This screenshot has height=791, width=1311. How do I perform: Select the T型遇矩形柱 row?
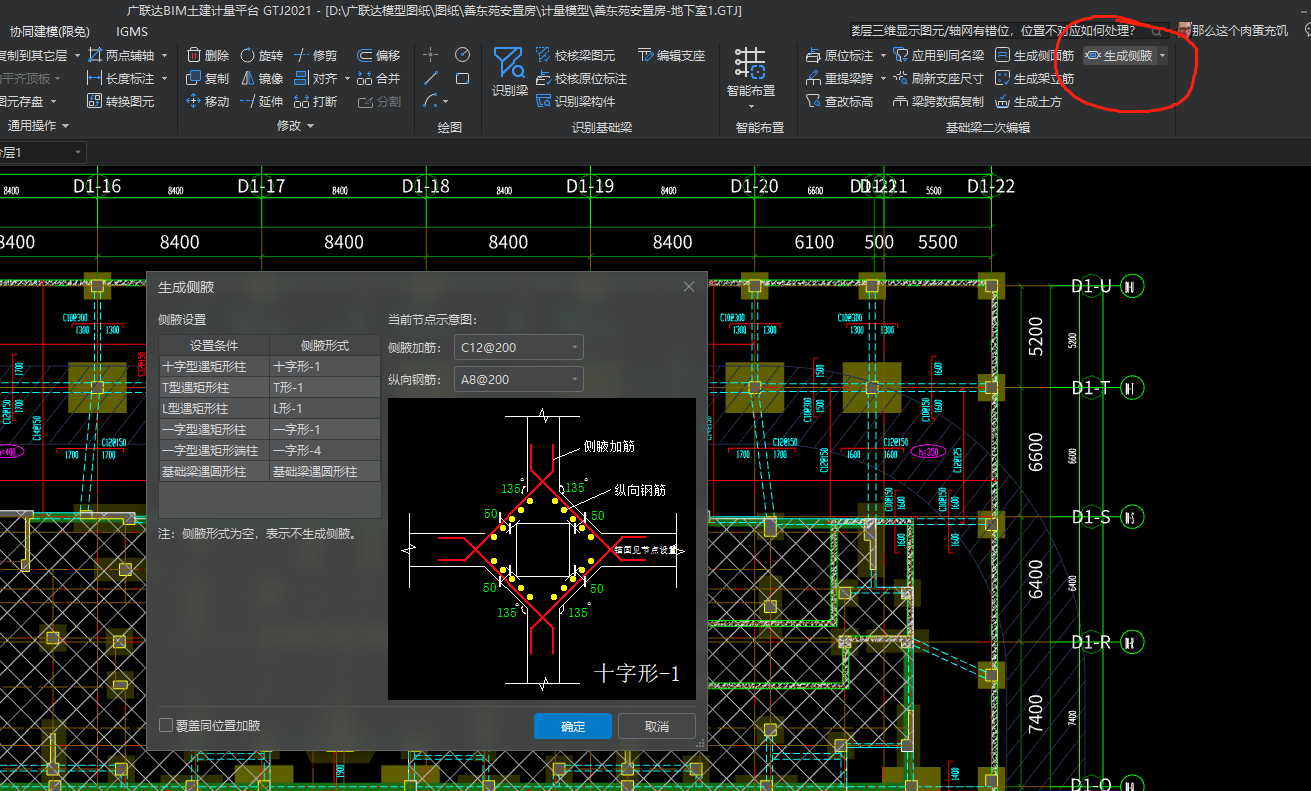pyautogui.click(x=269, y=388)
